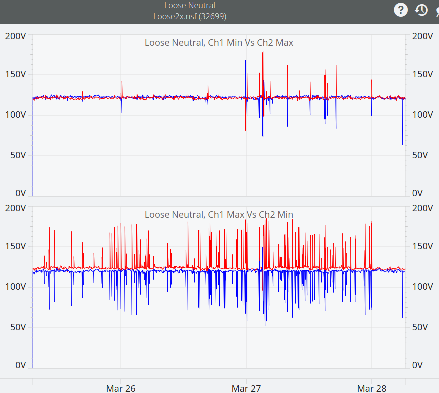Image resolution: width=439 pixels, height=393 pixels.
Task: Click the 'Loose Neutral' header title
Action: [x=190, y=5]
